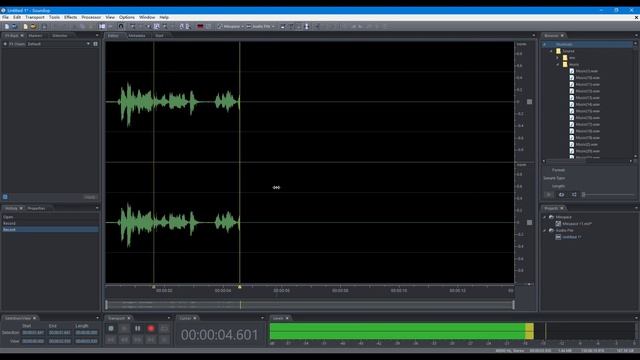Click the magnifier zoom selection toolbar icon
Image resolution: width=640 pixels, height=360 pixels.
pos(157,27)
